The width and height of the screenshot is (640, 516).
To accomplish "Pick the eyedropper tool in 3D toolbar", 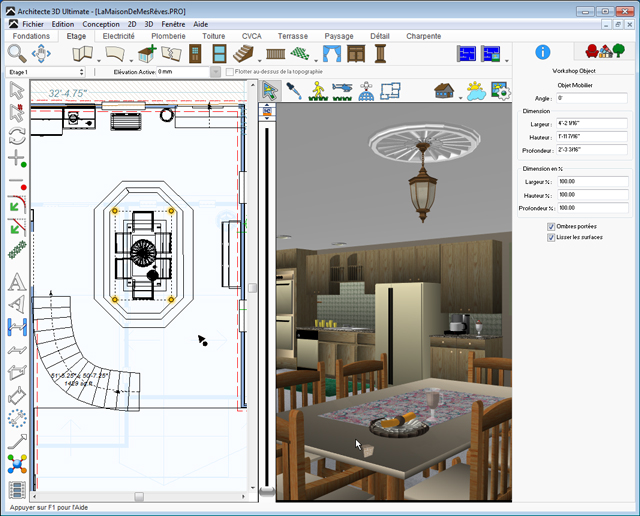I will (x=294, y=90).
